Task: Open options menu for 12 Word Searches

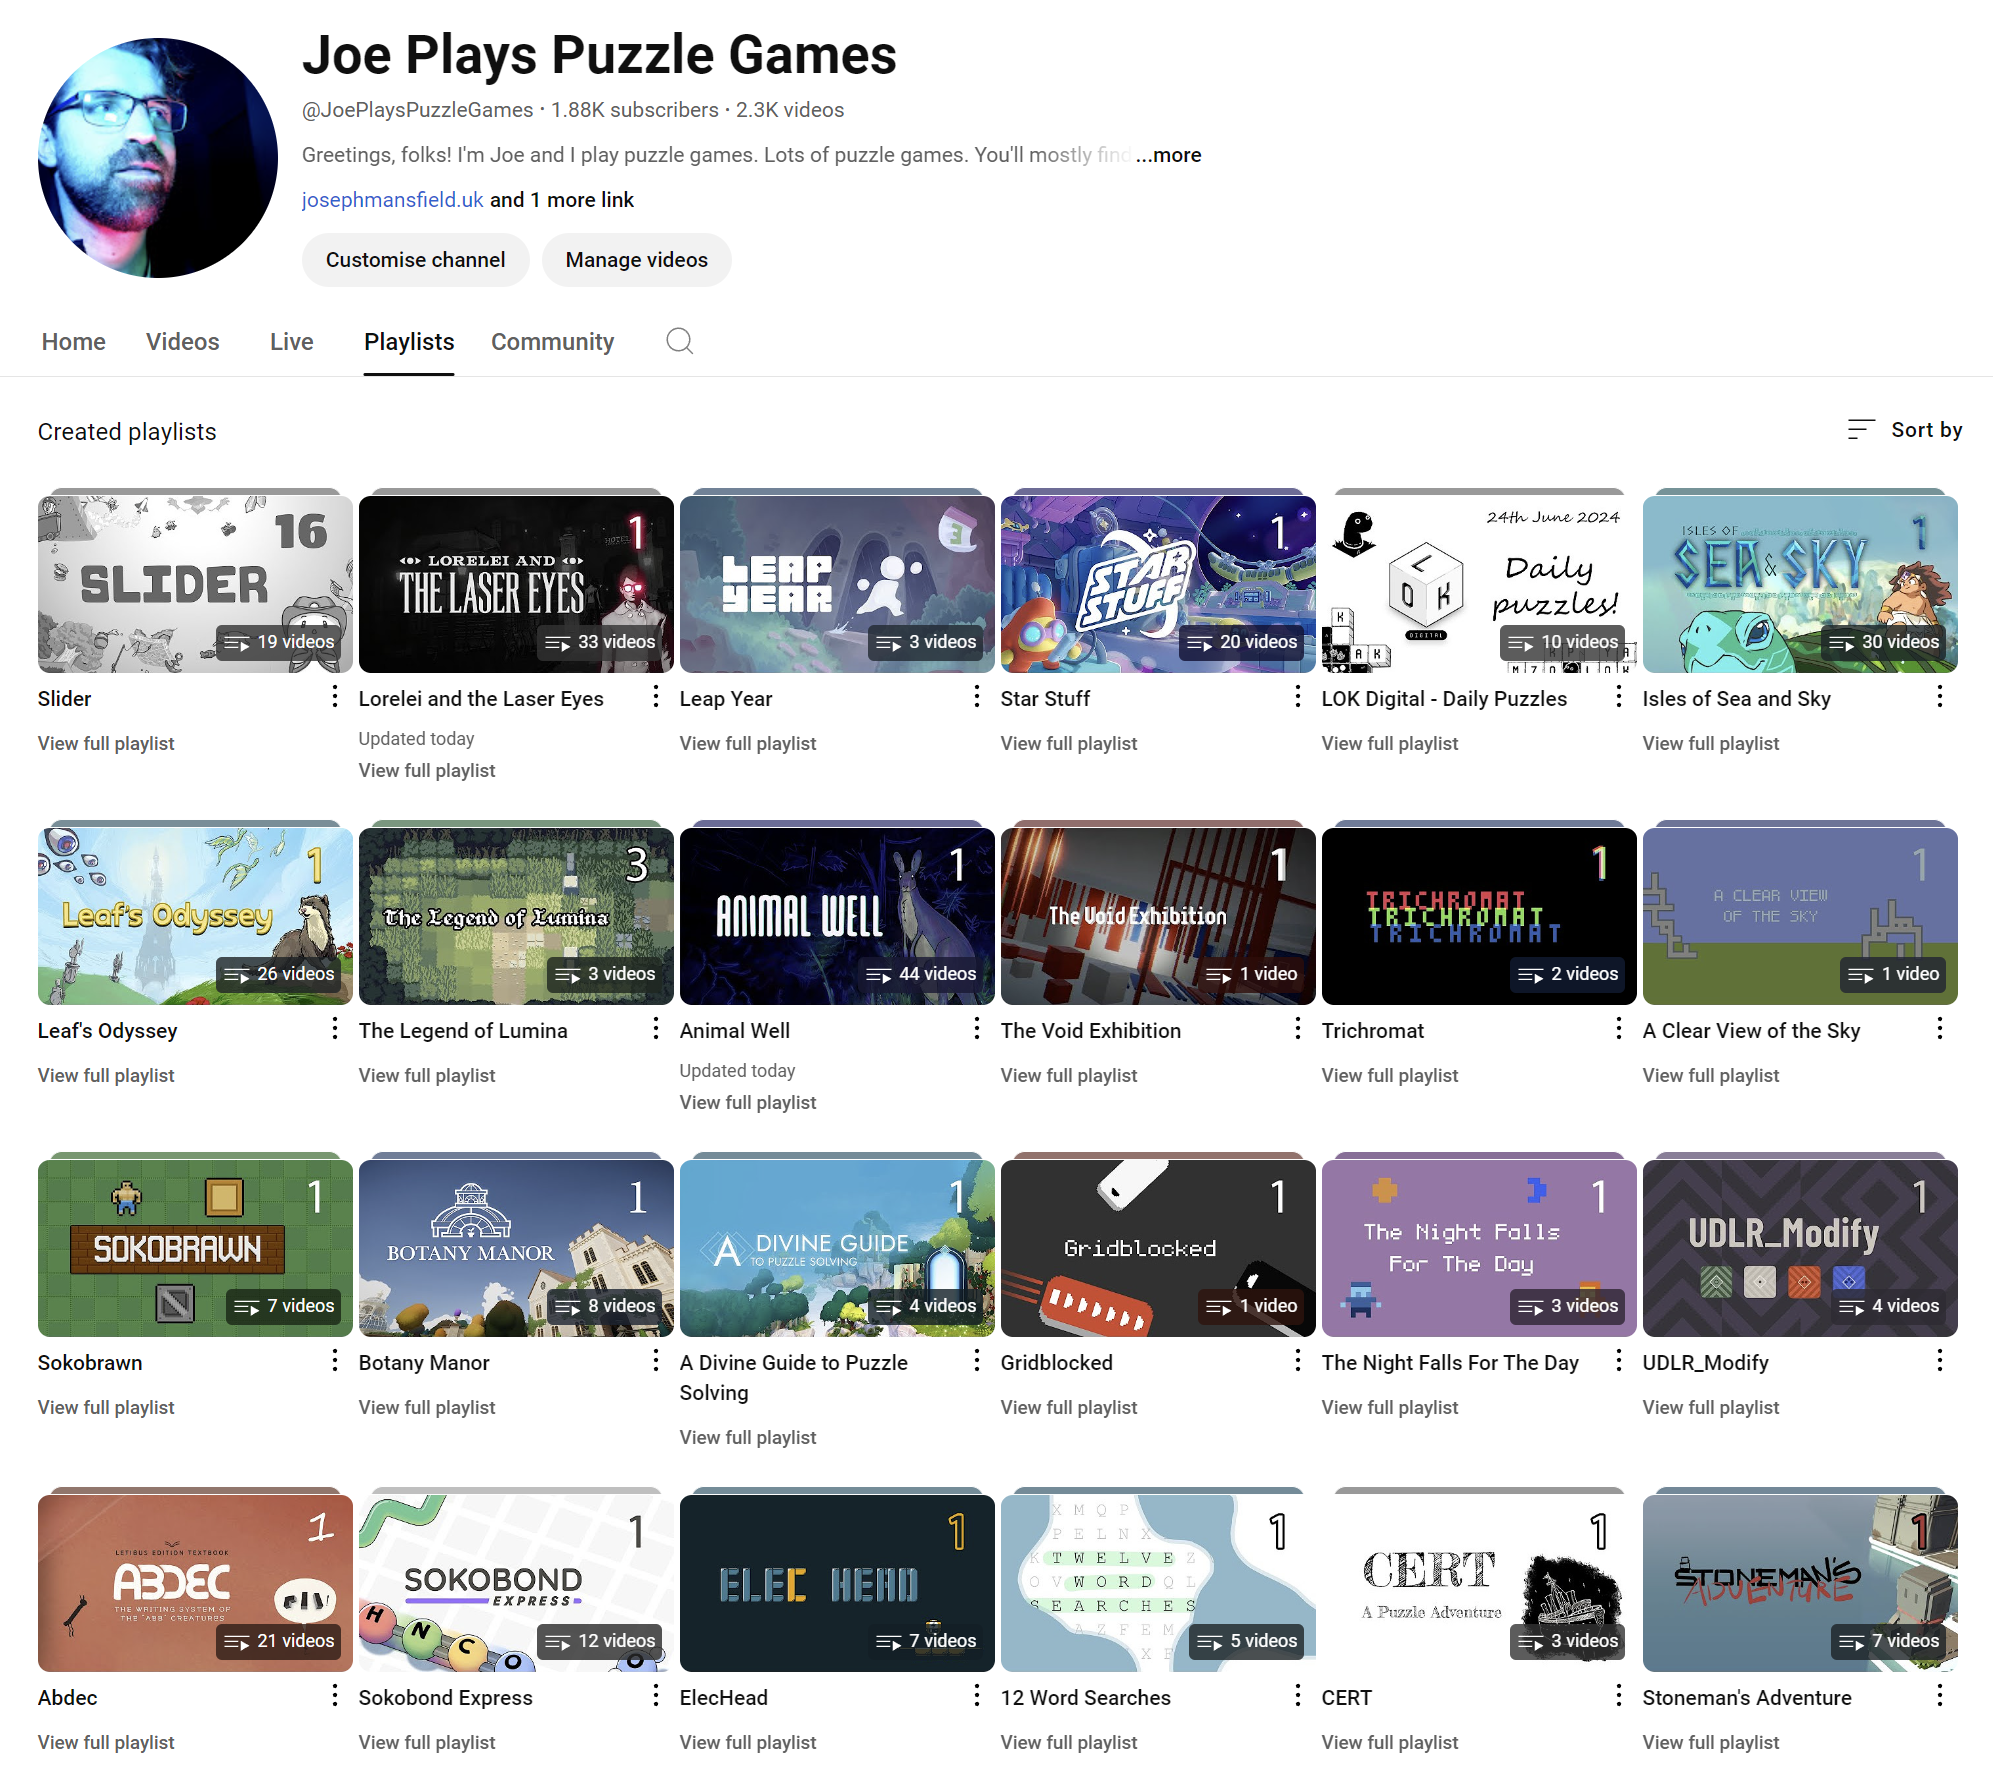Action: [x=1298, y=1696]
